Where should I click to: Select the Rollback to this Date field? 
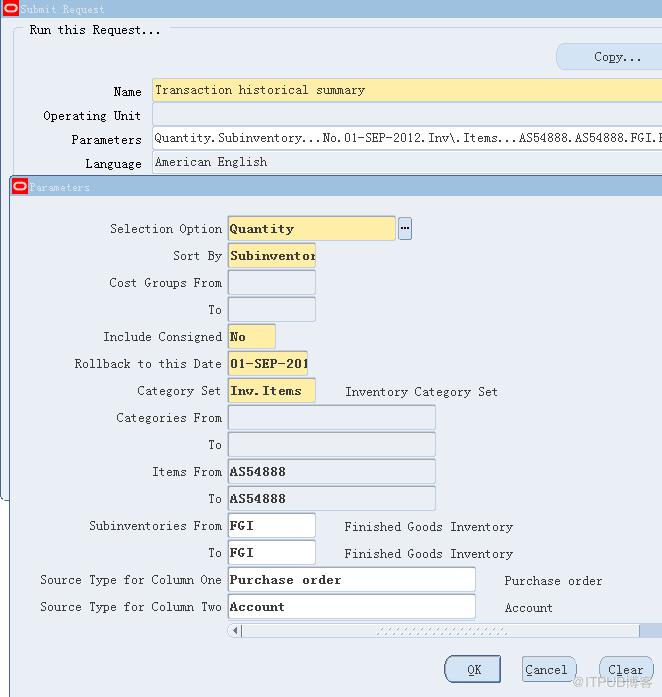click(268, 364)
